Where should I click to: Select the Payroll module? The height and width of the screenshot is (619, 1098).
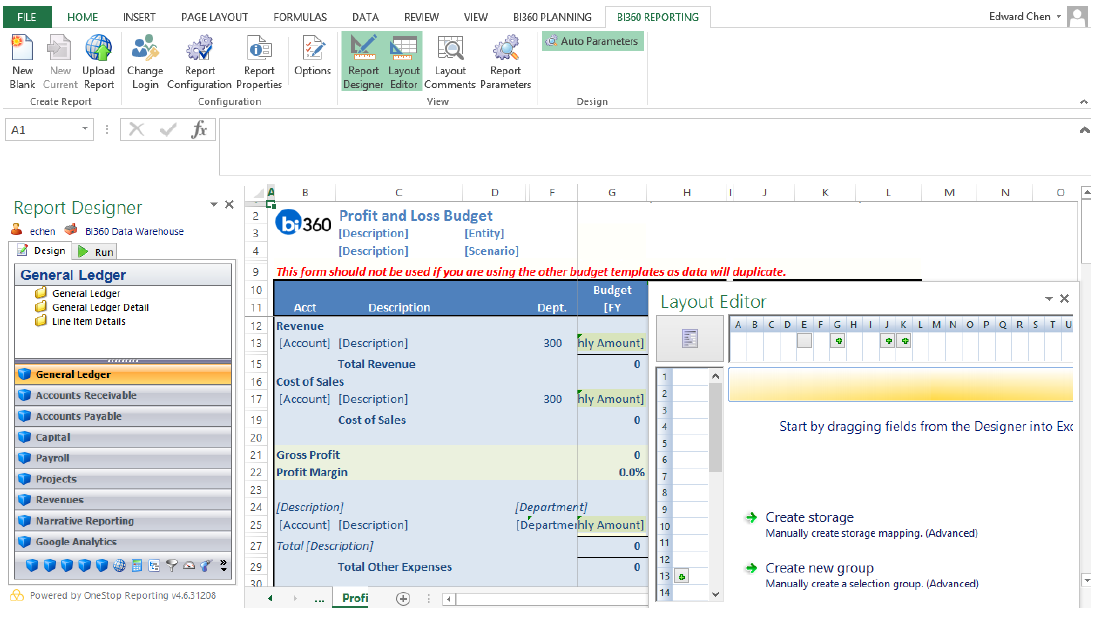point(123,458)
